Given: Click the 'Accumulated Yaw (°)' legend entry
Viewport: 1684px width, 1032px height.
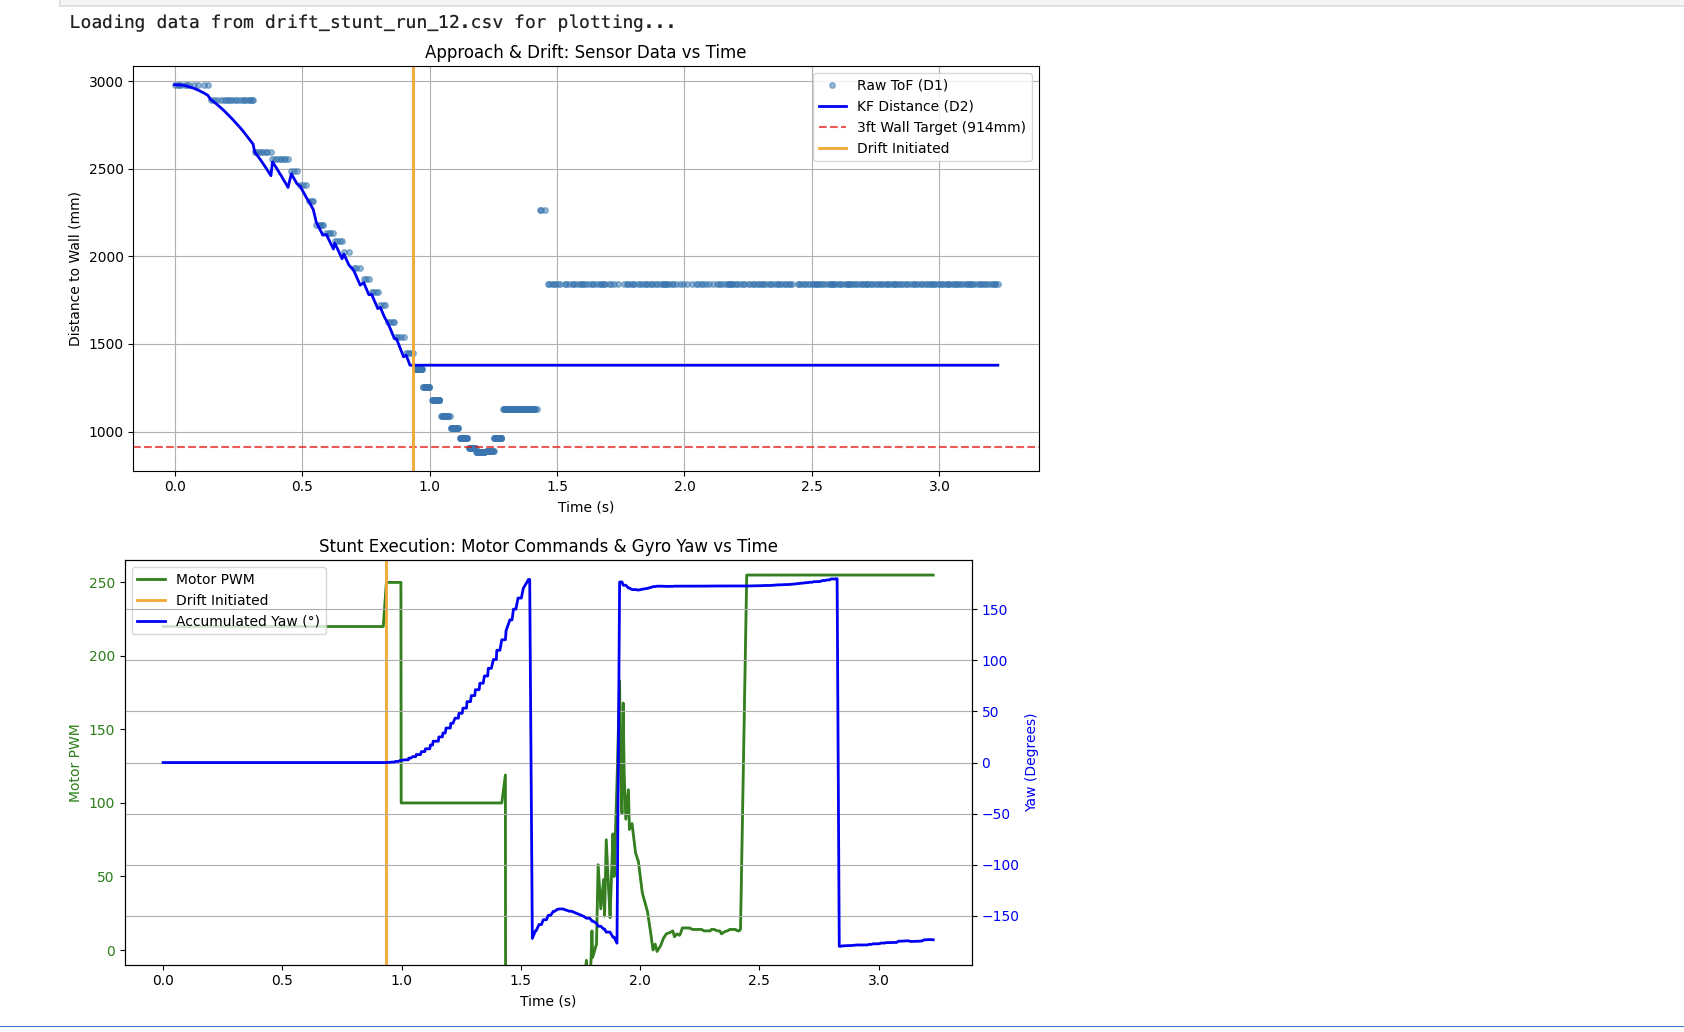Looking at the screenshot, I should (x=248, y=621).
